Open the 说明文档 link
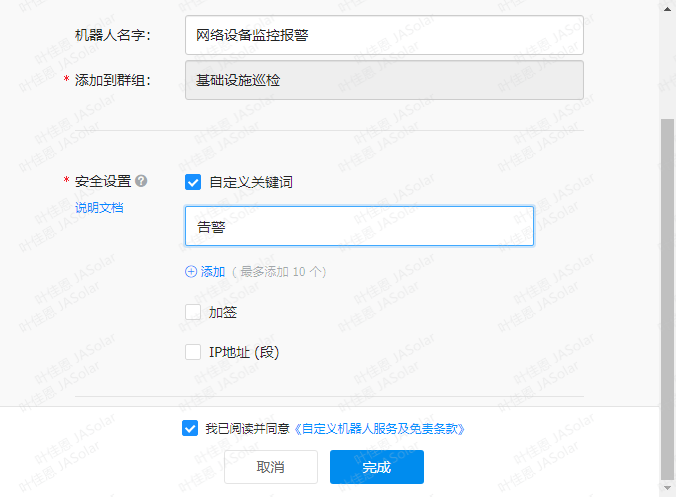 [x=99, y=208]
